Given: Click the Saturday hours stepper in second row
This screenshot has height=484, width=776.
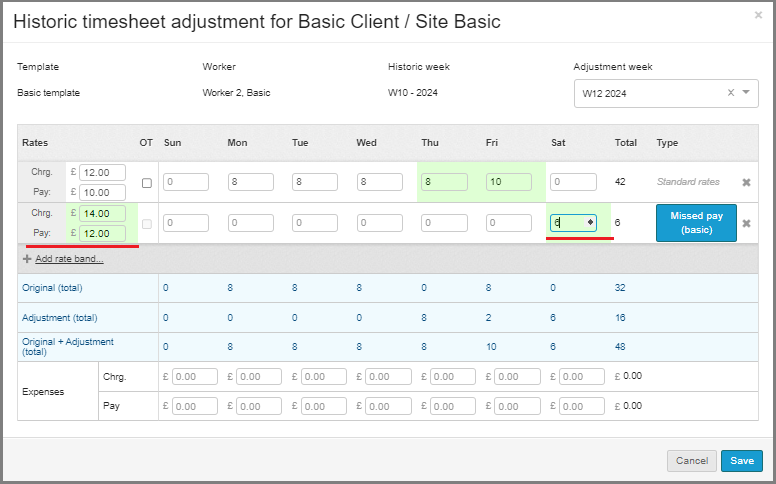Looking at the screenshot, I should pos(590,223).
